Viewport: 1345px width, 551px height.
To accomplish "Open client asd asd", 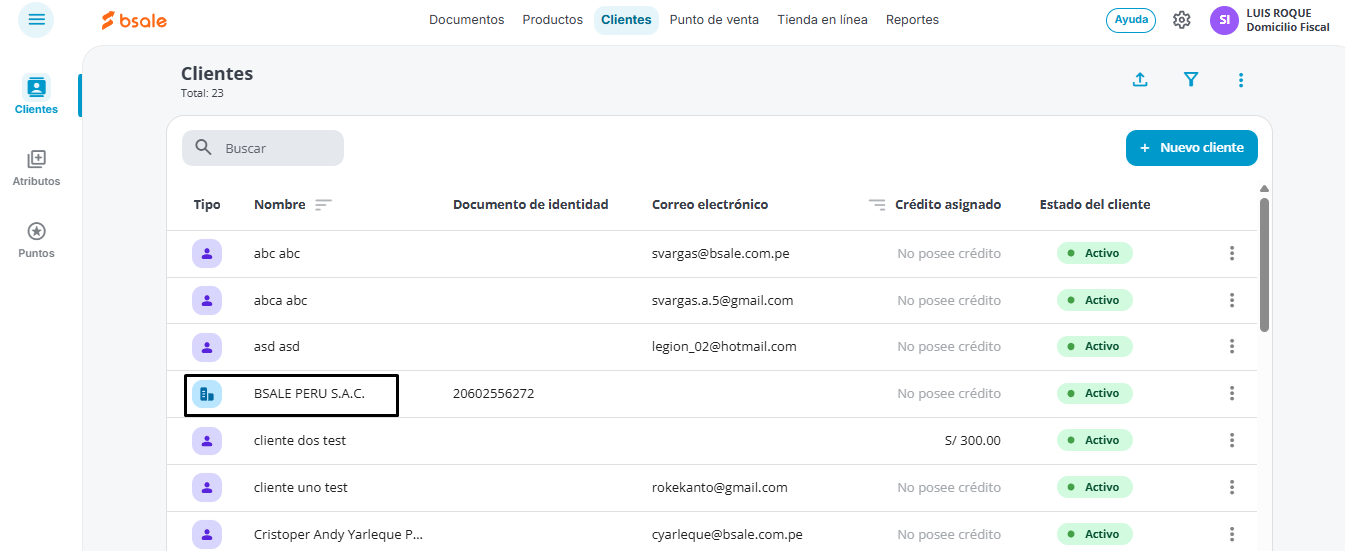I will point(277,347).
